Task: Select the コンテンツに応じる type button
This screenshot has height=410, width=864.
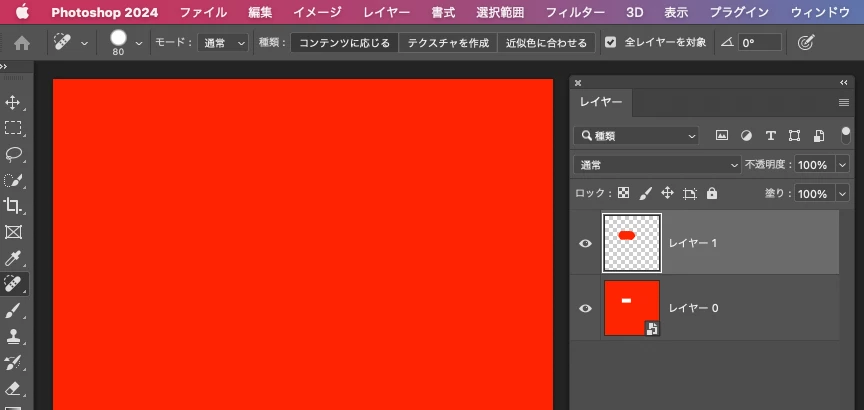Action: tap(344, 42)
